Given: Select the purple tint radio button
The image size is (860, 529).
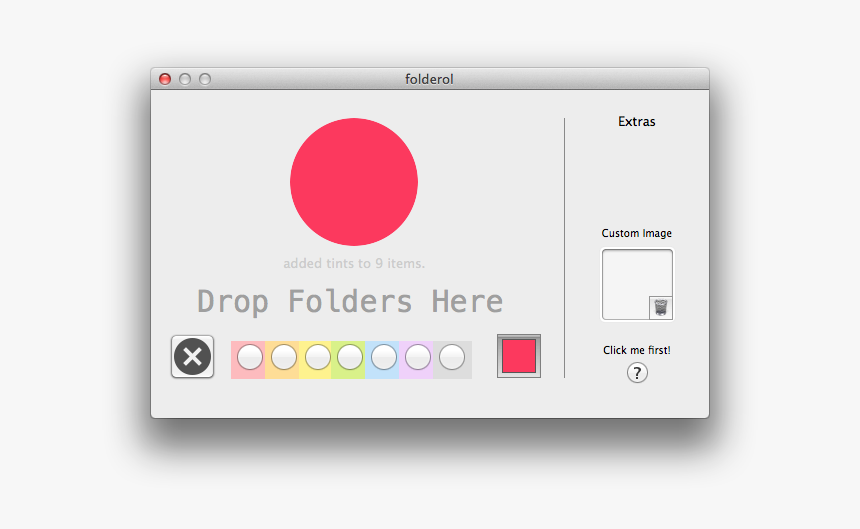Looking at the screenshot, I should pos(418,357).
